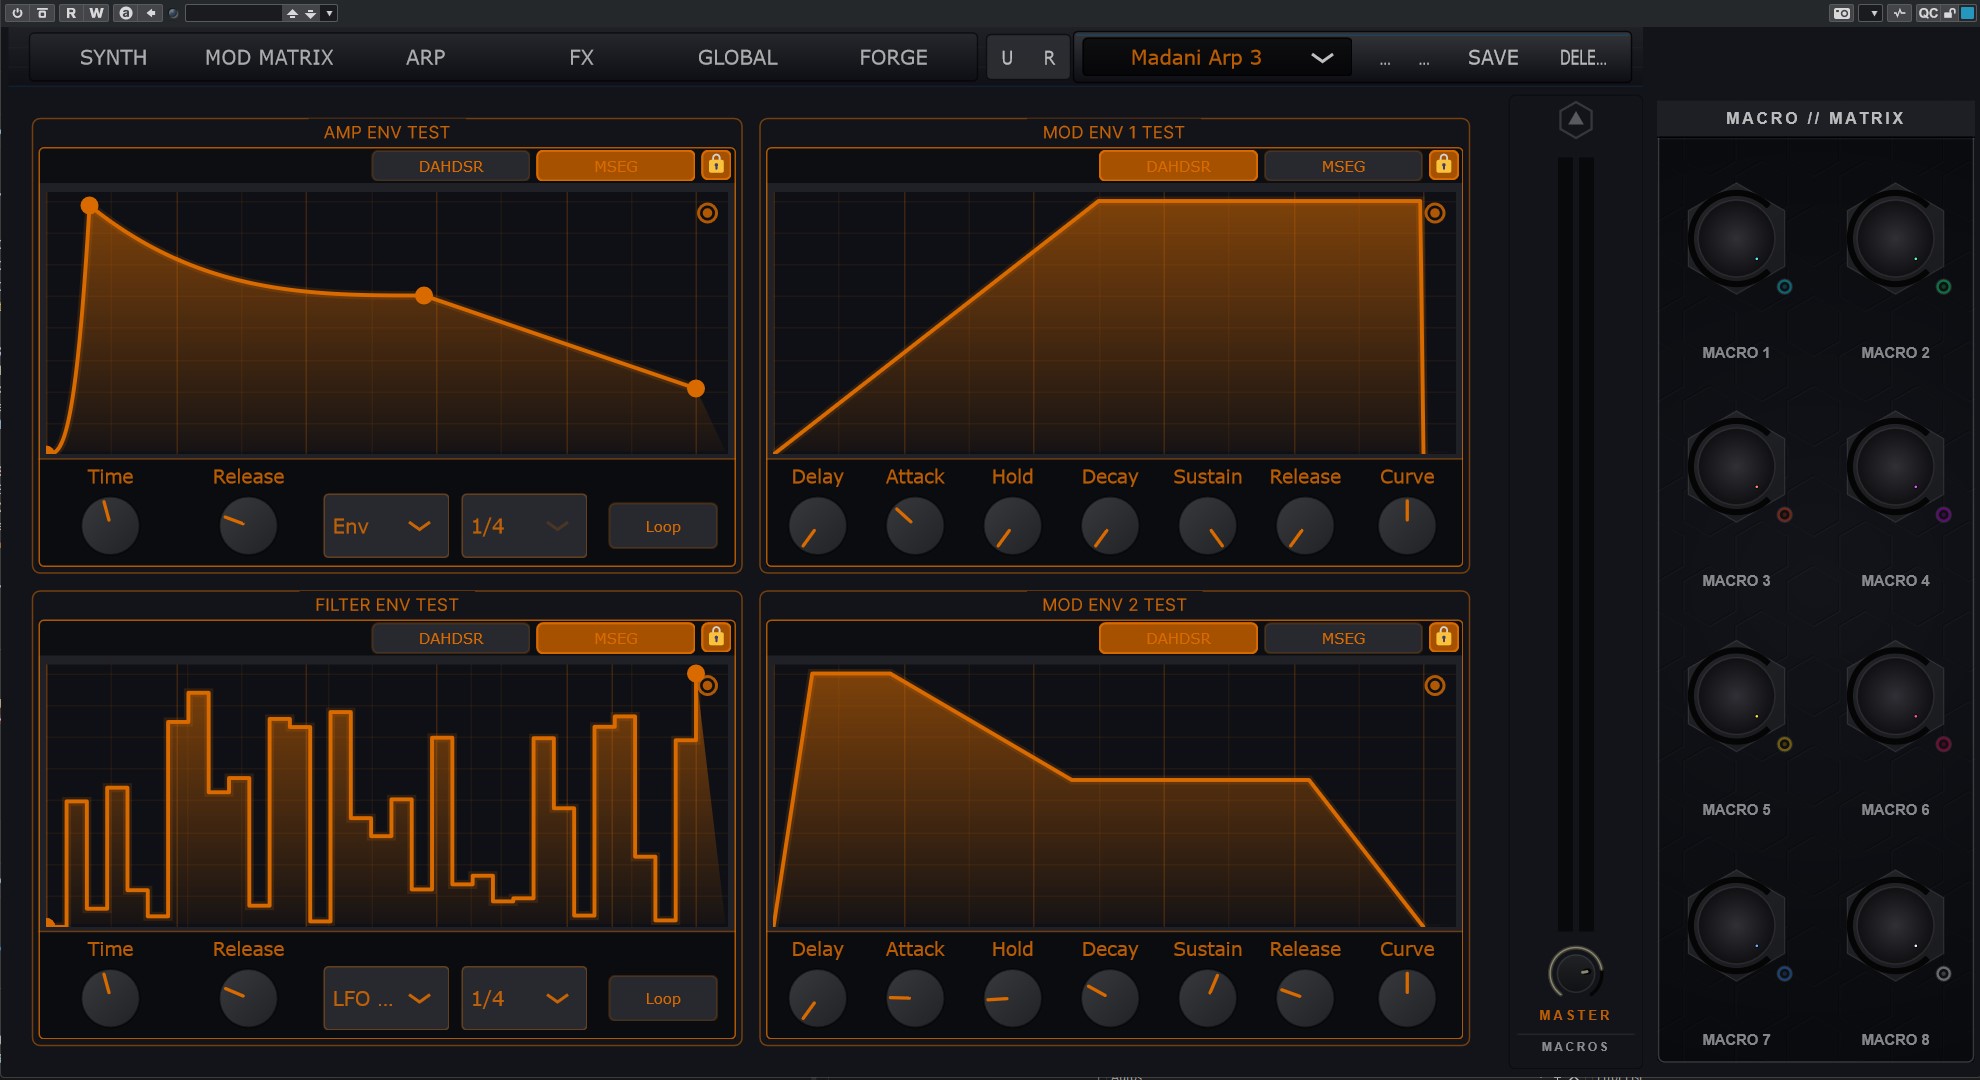Click the Macro 4 purple assign ring
1980x1080 pixels.
[x=1943, y=515]
